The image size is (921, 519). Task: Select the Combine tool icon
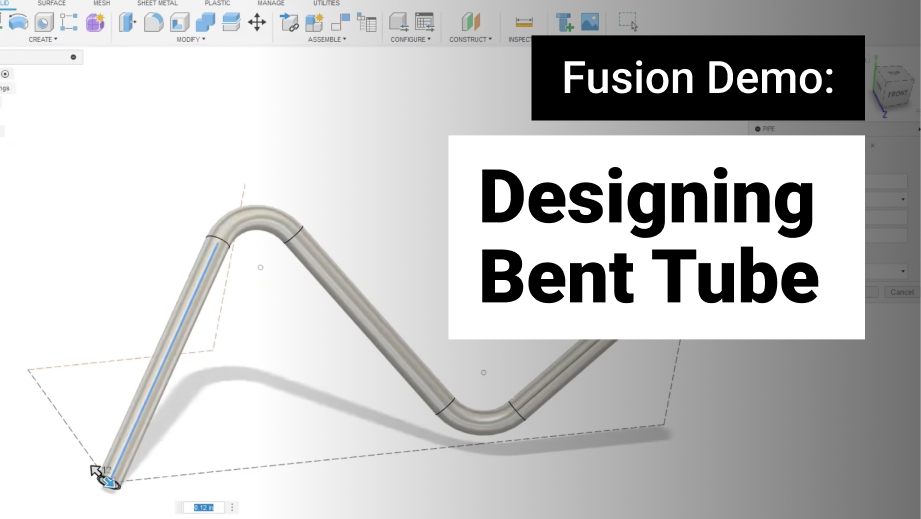pos(205,22)
